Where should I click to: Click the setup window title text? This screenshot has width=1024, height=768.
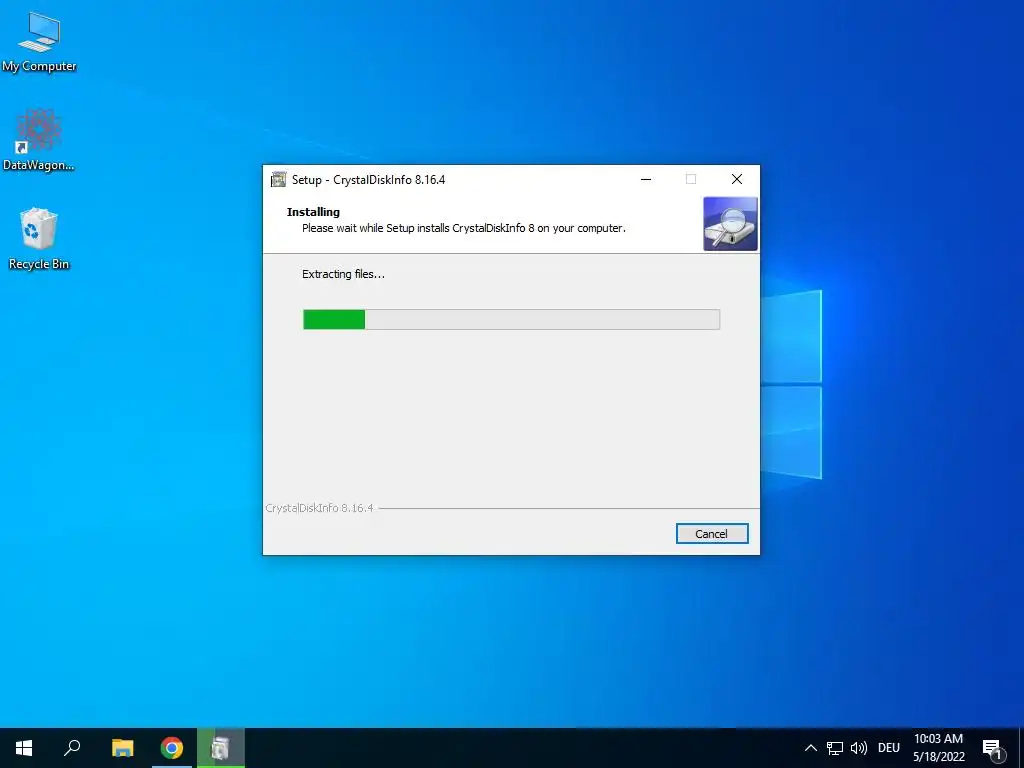[x=368, y=180]
